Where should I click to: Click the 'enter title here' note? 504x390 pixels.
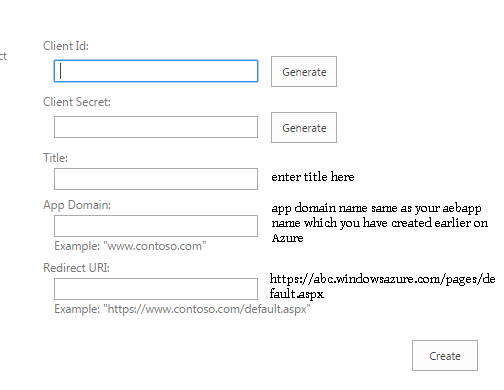313,177
